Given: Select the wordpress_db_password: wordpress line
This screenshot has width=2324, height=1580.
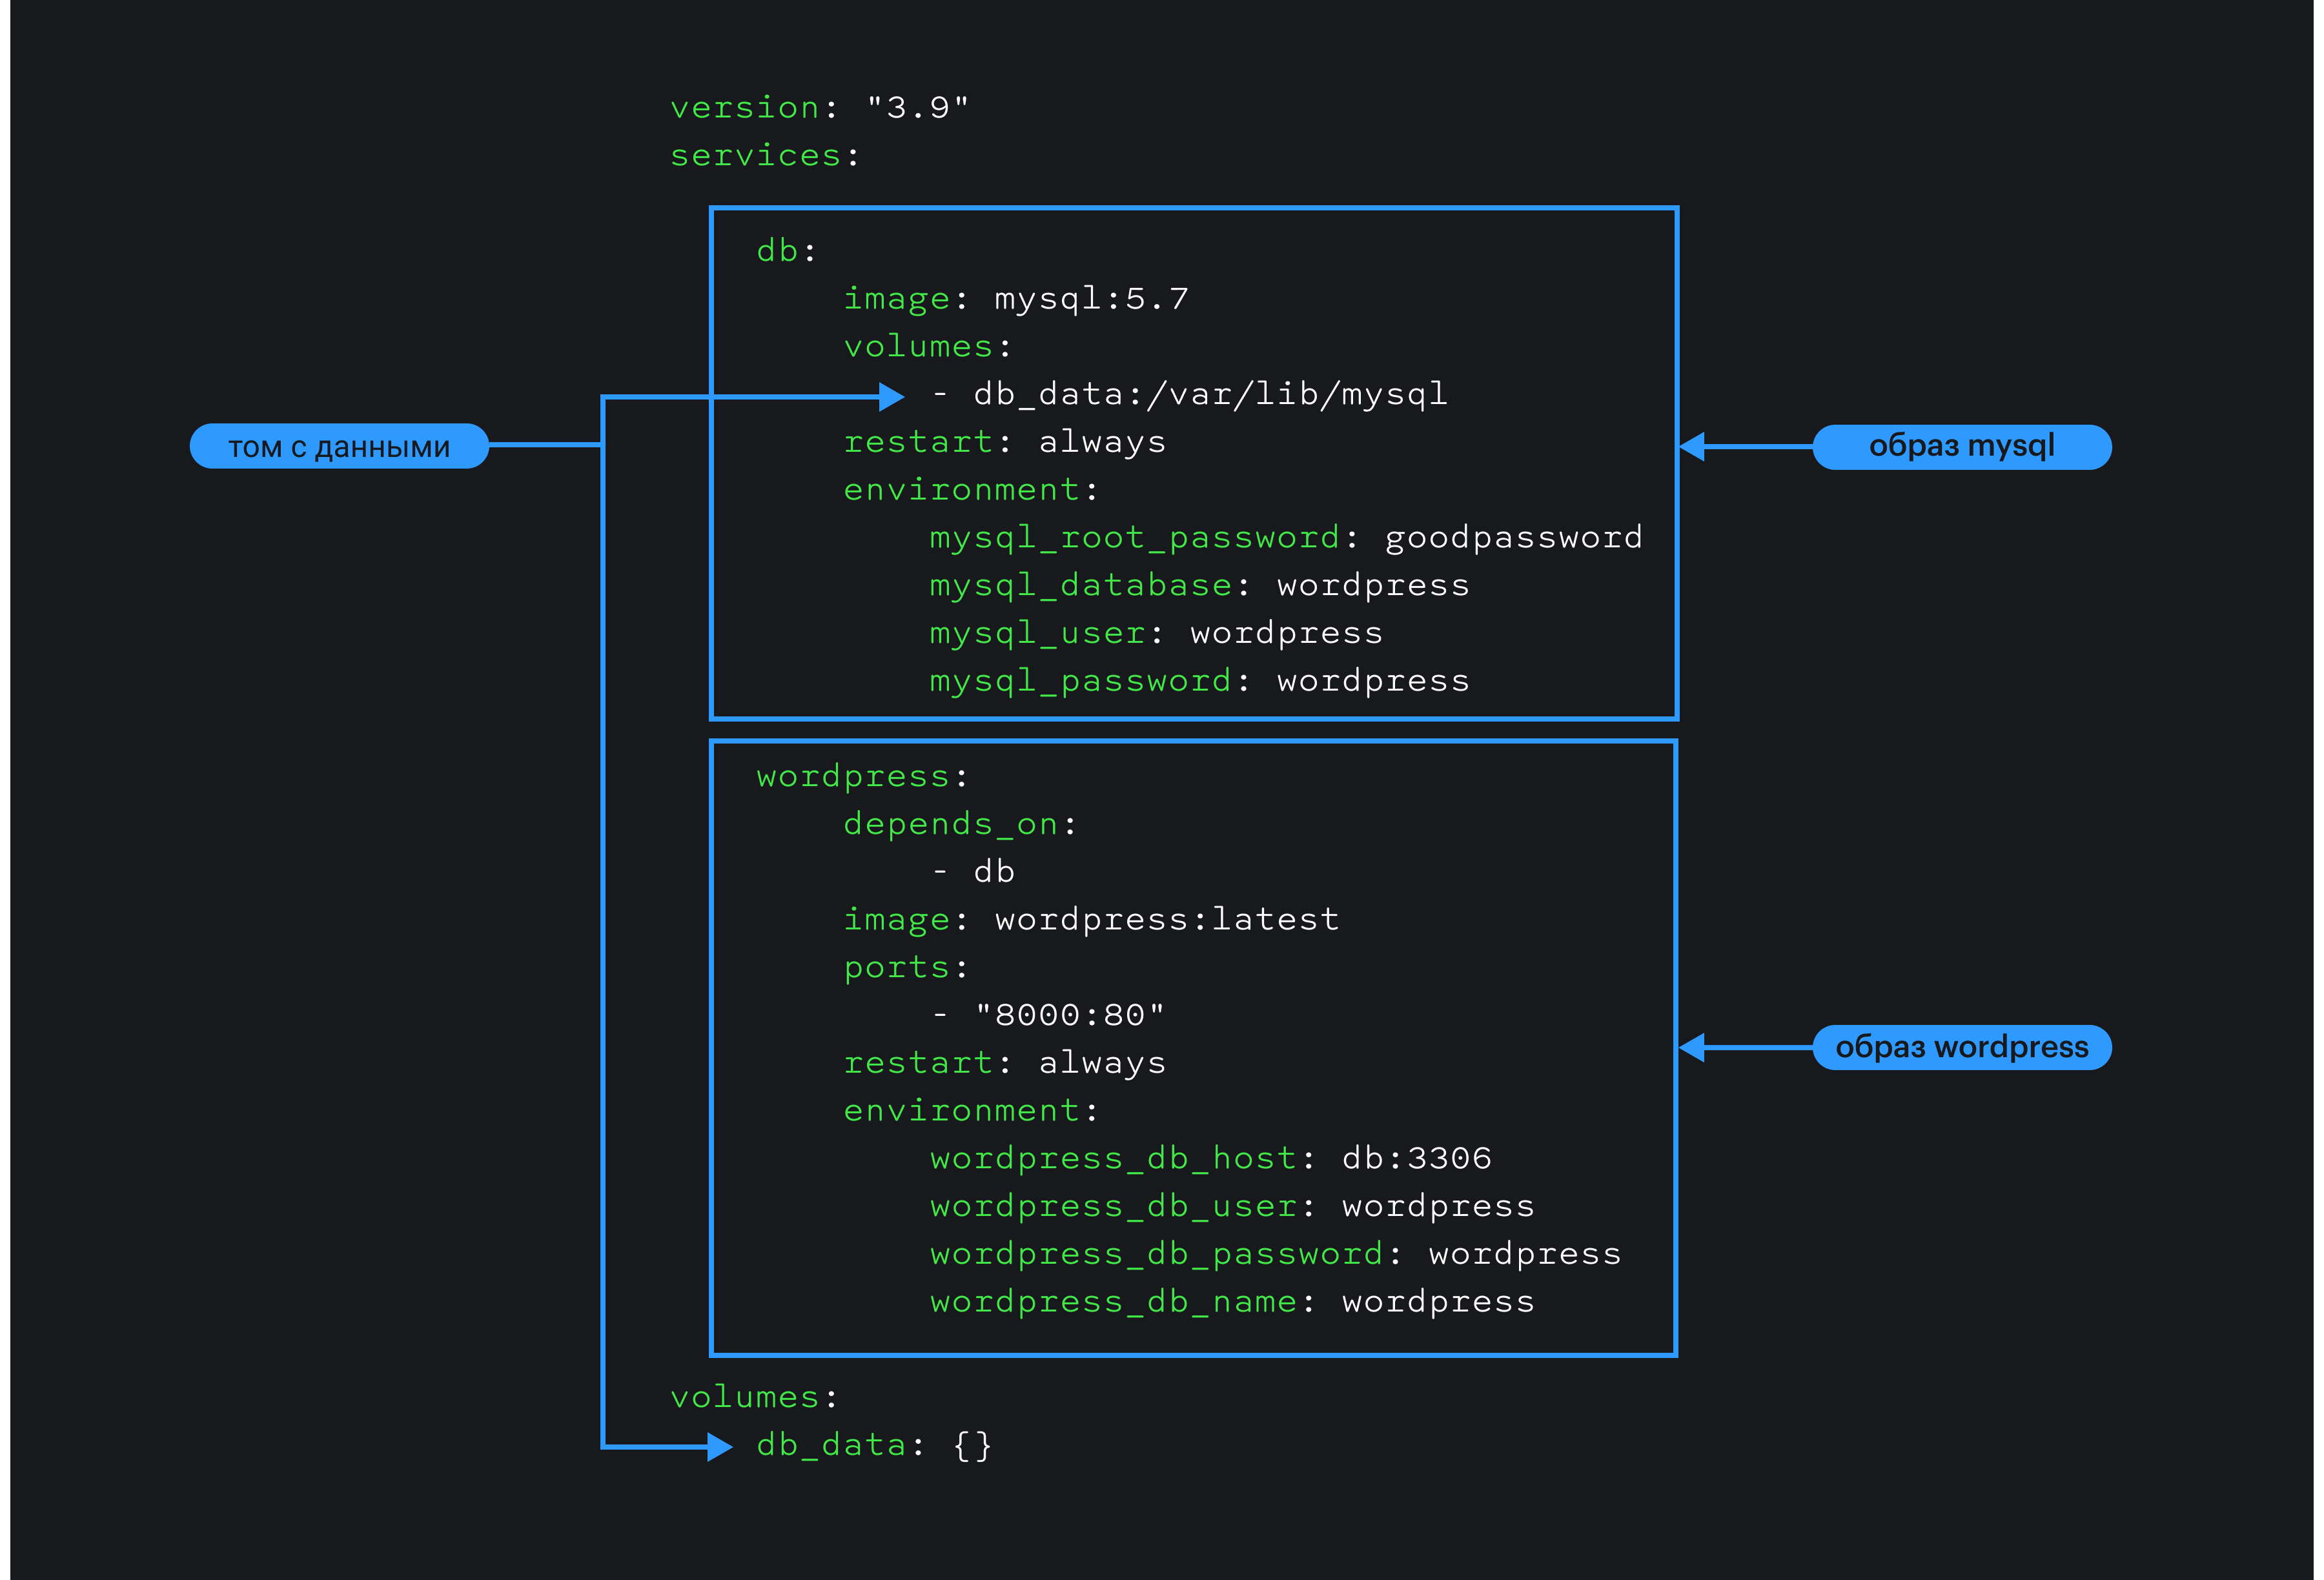Looking at the screenshot, I should click(x=1275, y=1254).
